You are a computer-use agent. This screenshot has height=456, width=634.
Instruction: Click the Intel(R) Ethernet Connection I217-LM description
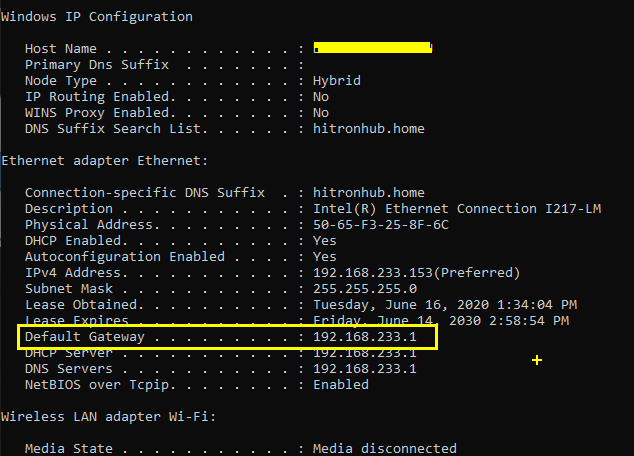point(457,209)
